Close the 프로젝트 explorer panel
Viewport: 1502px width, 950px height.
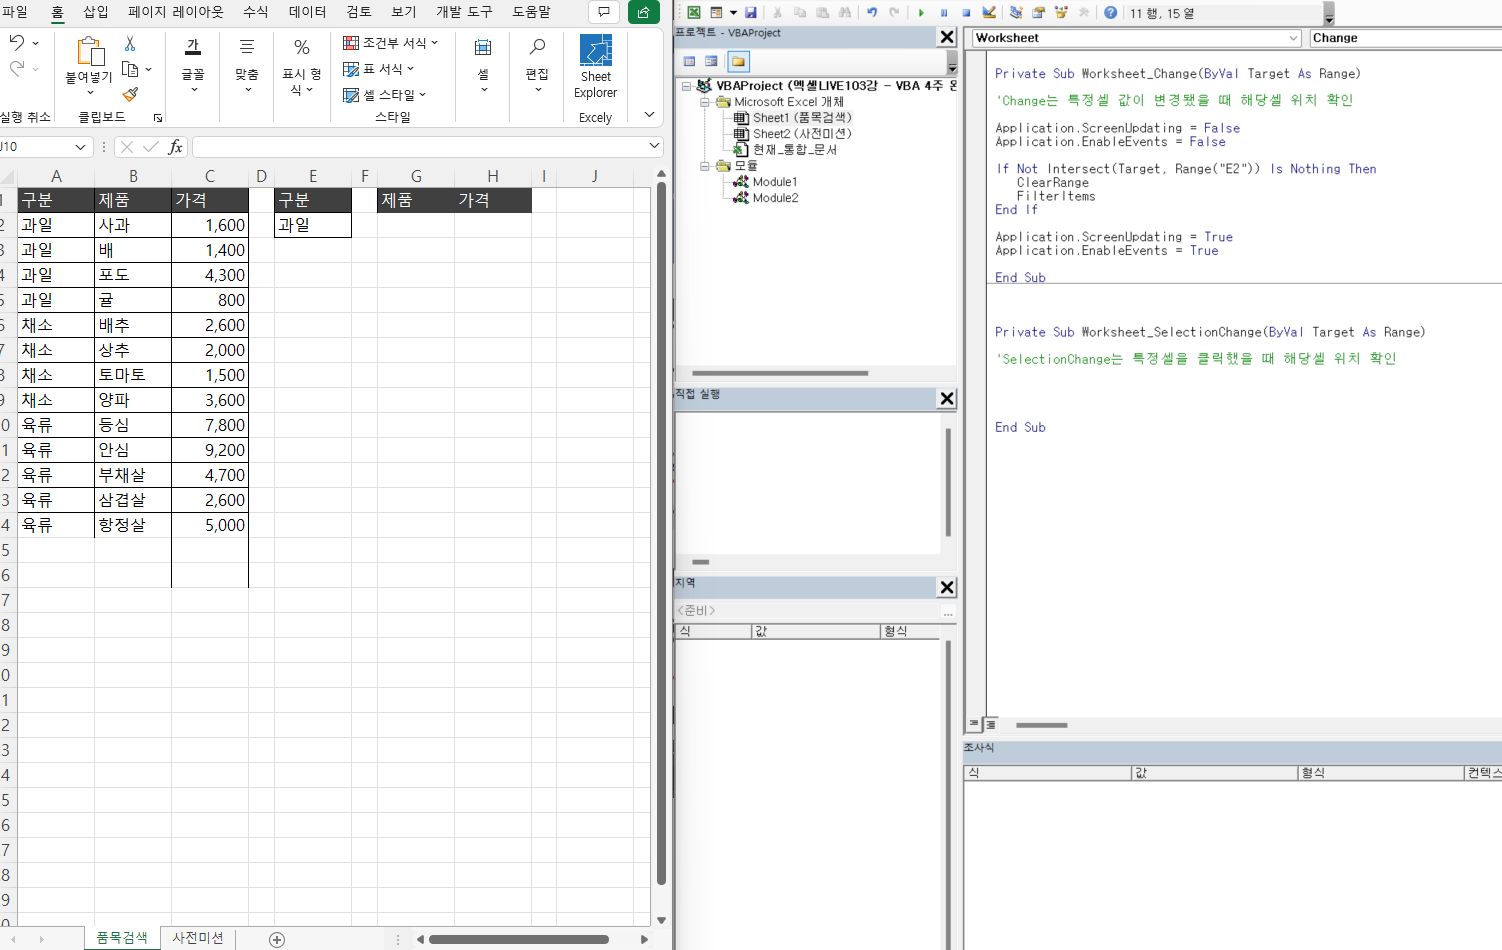(947, 37)
